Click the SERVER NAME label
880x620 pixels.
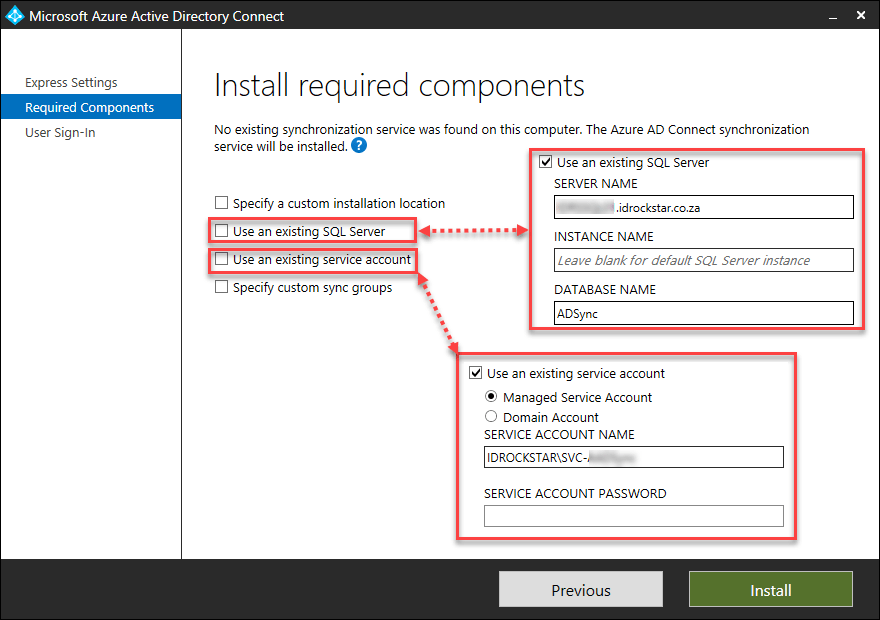(595, 183)
